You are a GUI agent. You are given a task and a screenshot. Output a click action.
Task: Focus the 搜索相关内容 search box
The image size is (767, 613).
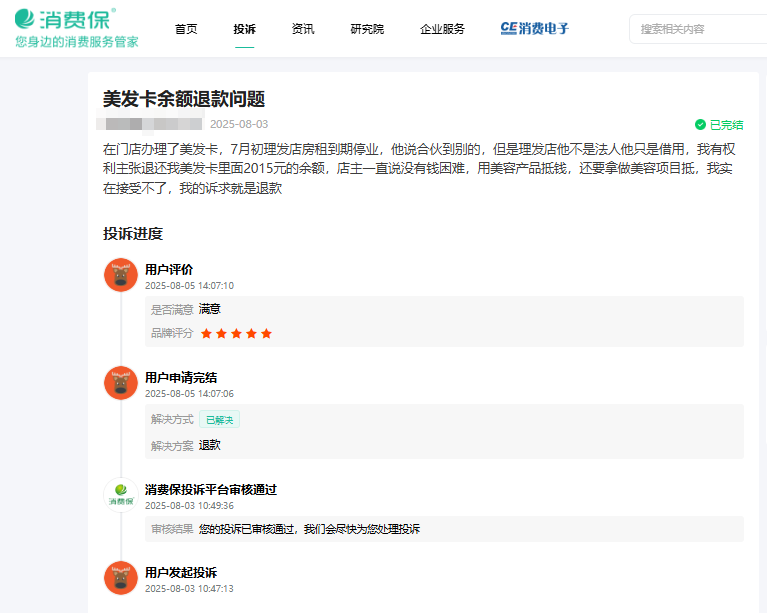point(700,29)
